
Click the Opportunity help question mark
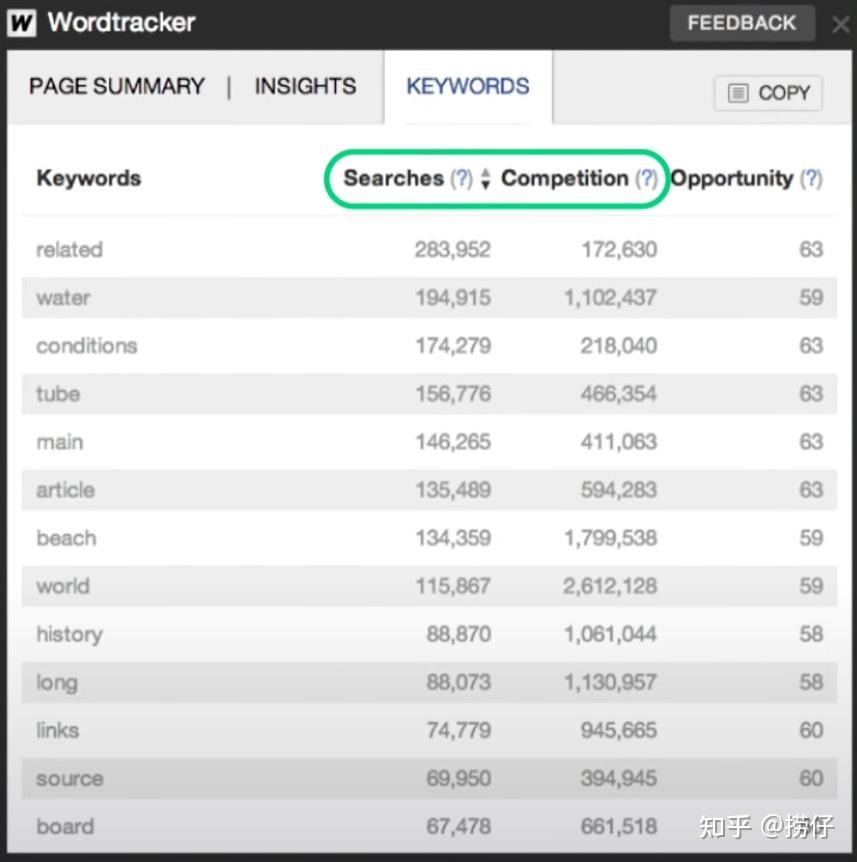click(811, 179)
